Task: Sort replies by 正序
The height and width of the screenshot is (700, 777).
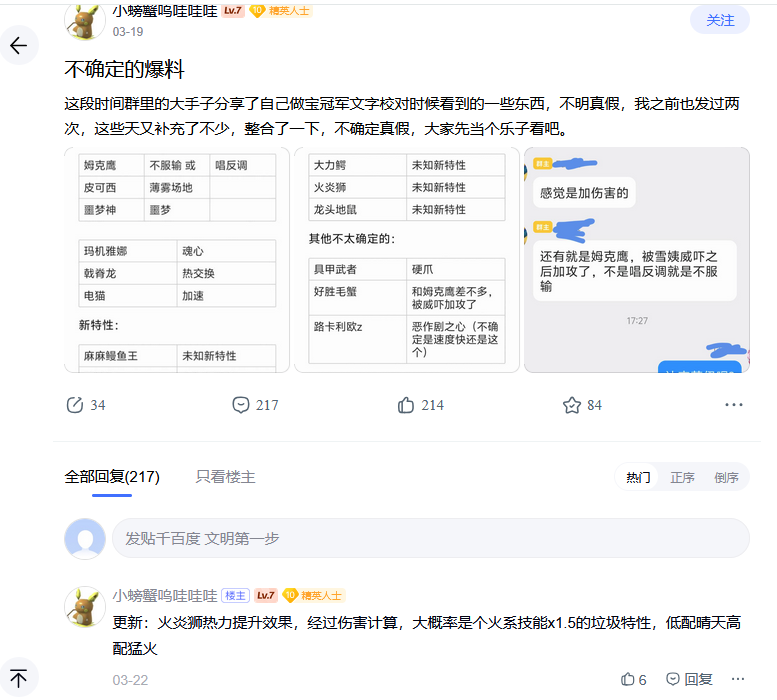Action: click(682, 477)
